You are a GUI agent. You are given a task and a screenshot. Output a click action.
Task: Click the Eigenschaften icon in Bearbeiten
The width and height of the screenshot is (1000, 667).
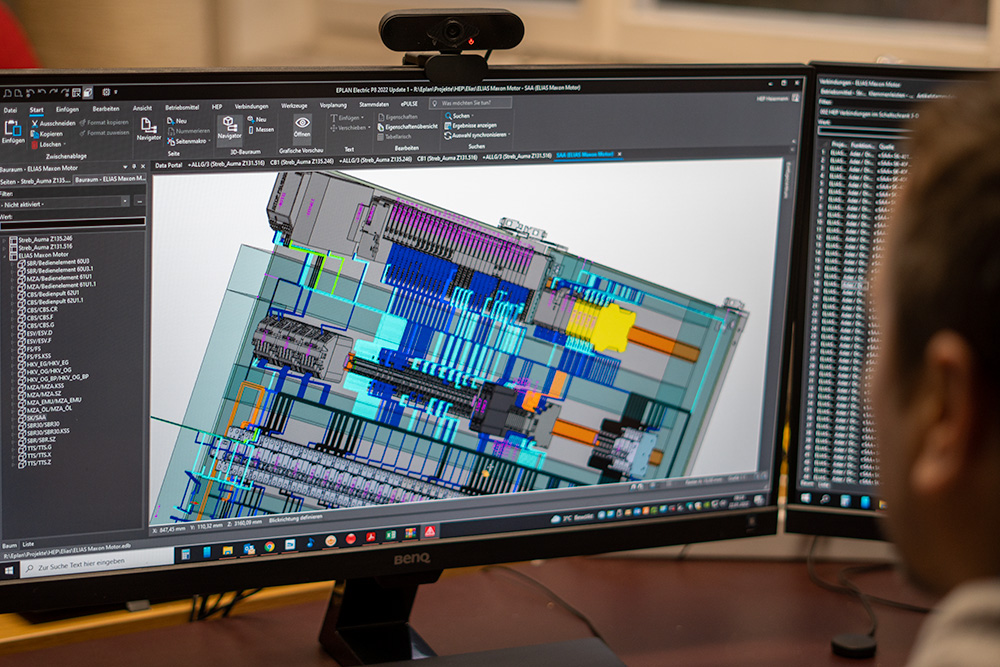[x=381, y=117]
